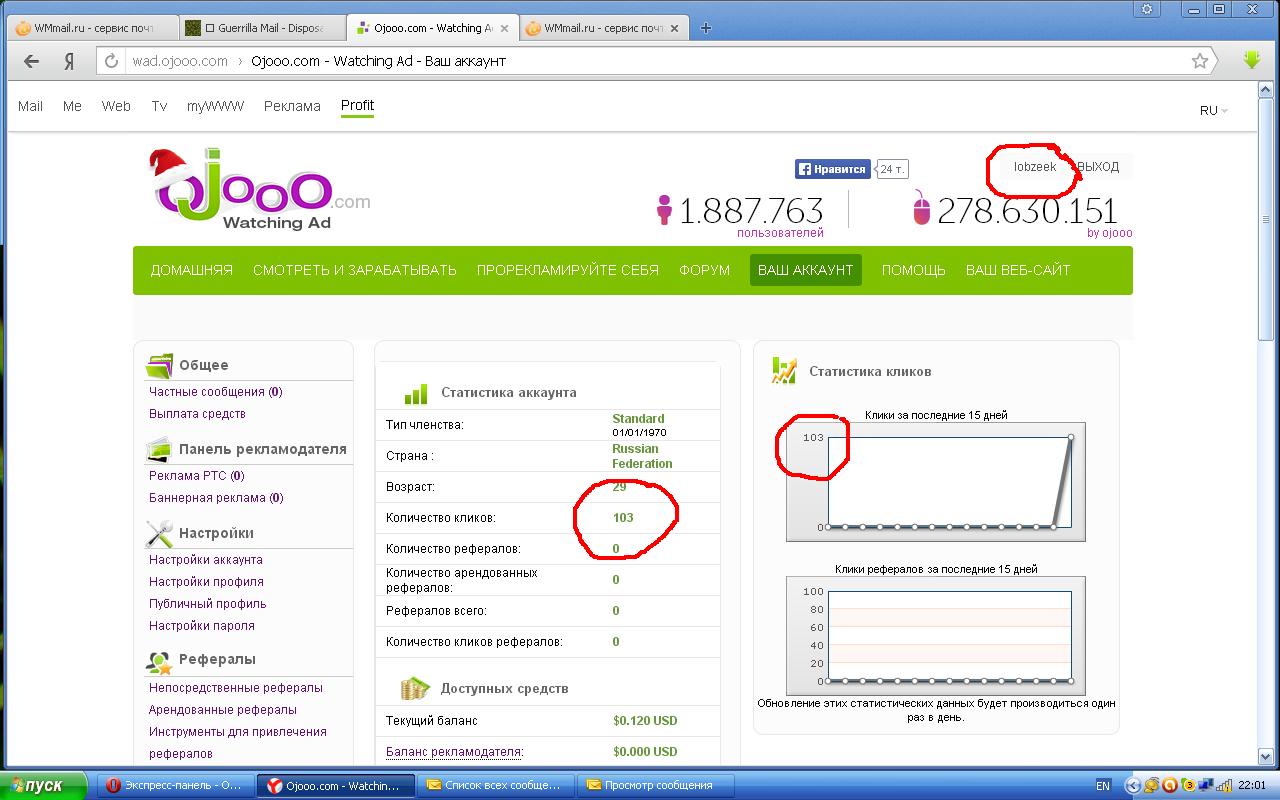
Task: Open Настройки аккаунта in the sidebar
Action: pos(206,560)
